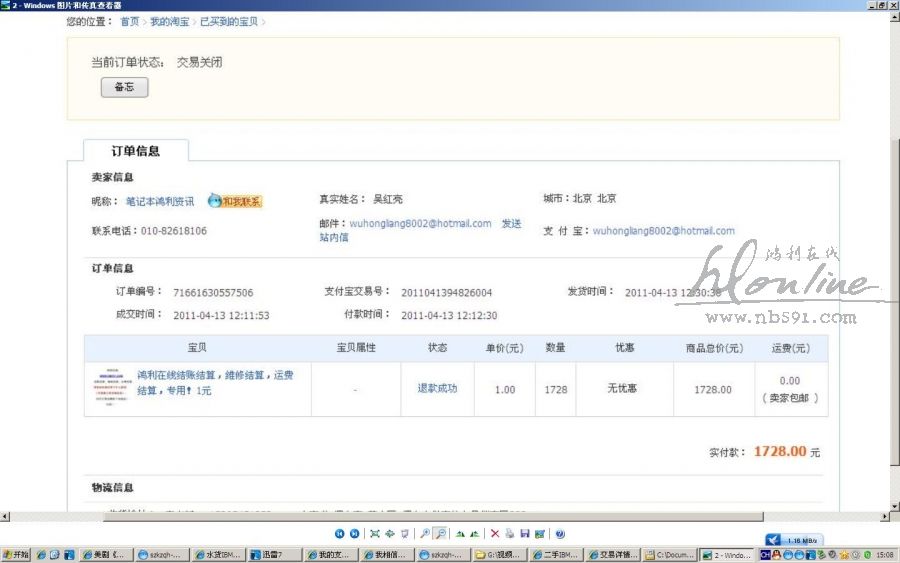
Task: Rotate the image counterclockwise
Action: coord(474,534)
